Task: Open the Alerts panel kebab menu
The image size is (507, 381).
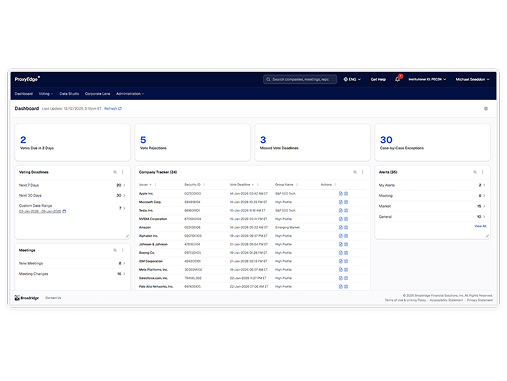Action: pos(483,172)
